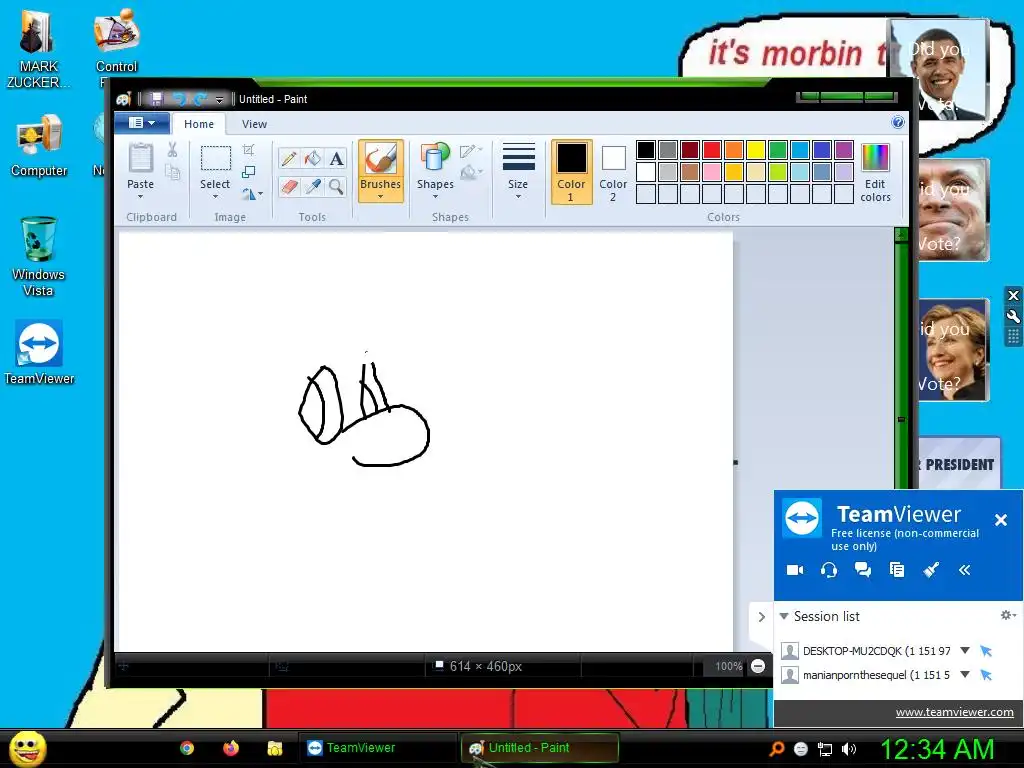Activate Color 1 selector

click(571, 172)
